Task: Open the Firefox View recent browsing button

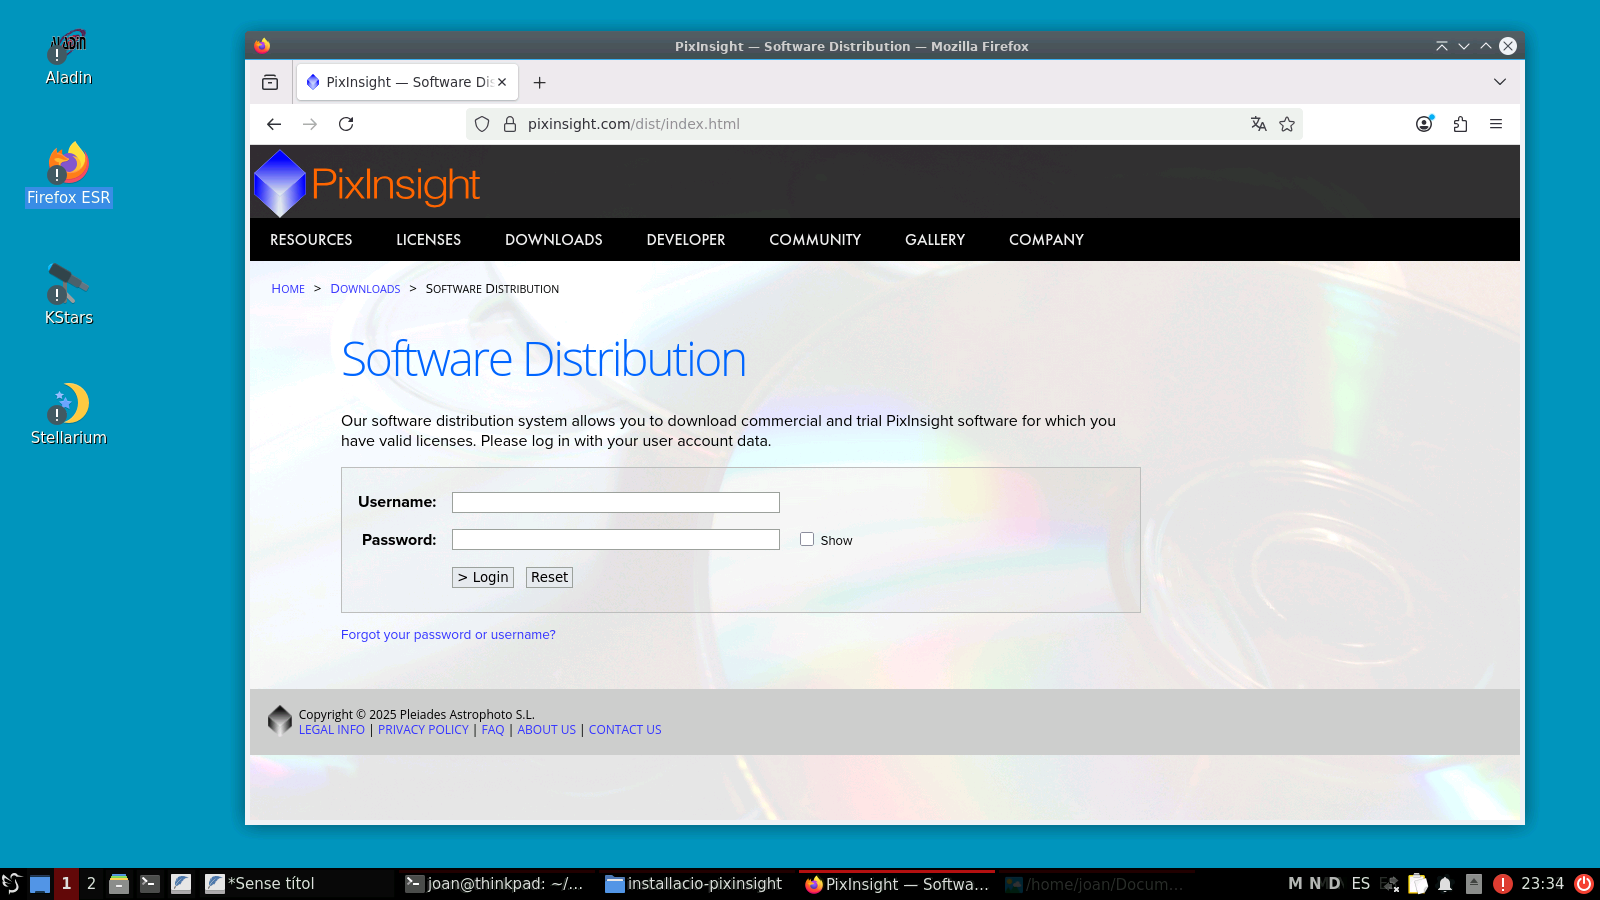Action: (x=270, y=82)
